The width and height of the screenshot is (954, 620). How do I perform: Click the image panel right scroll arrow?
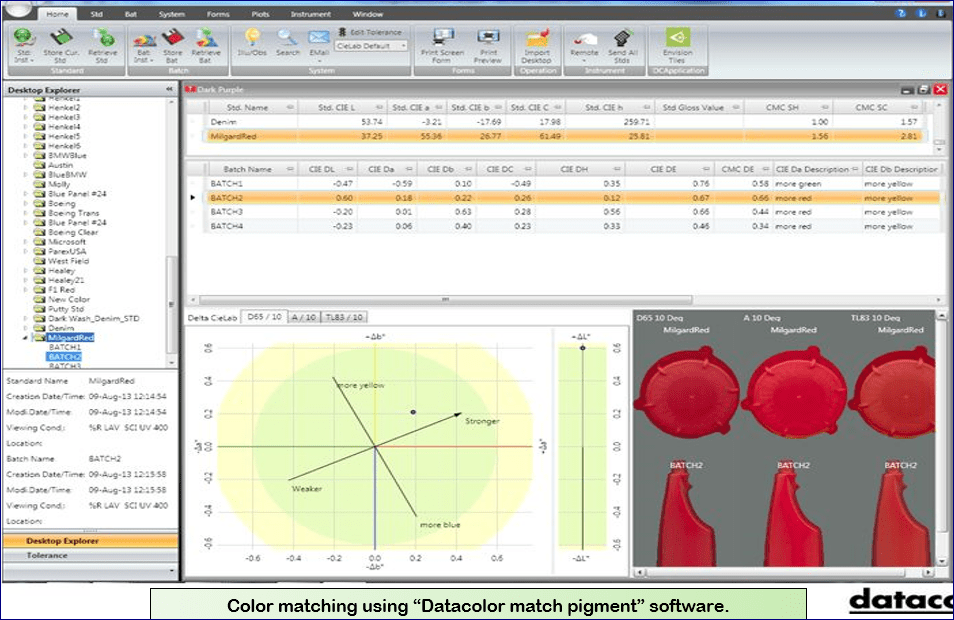[x=927, y=572]
